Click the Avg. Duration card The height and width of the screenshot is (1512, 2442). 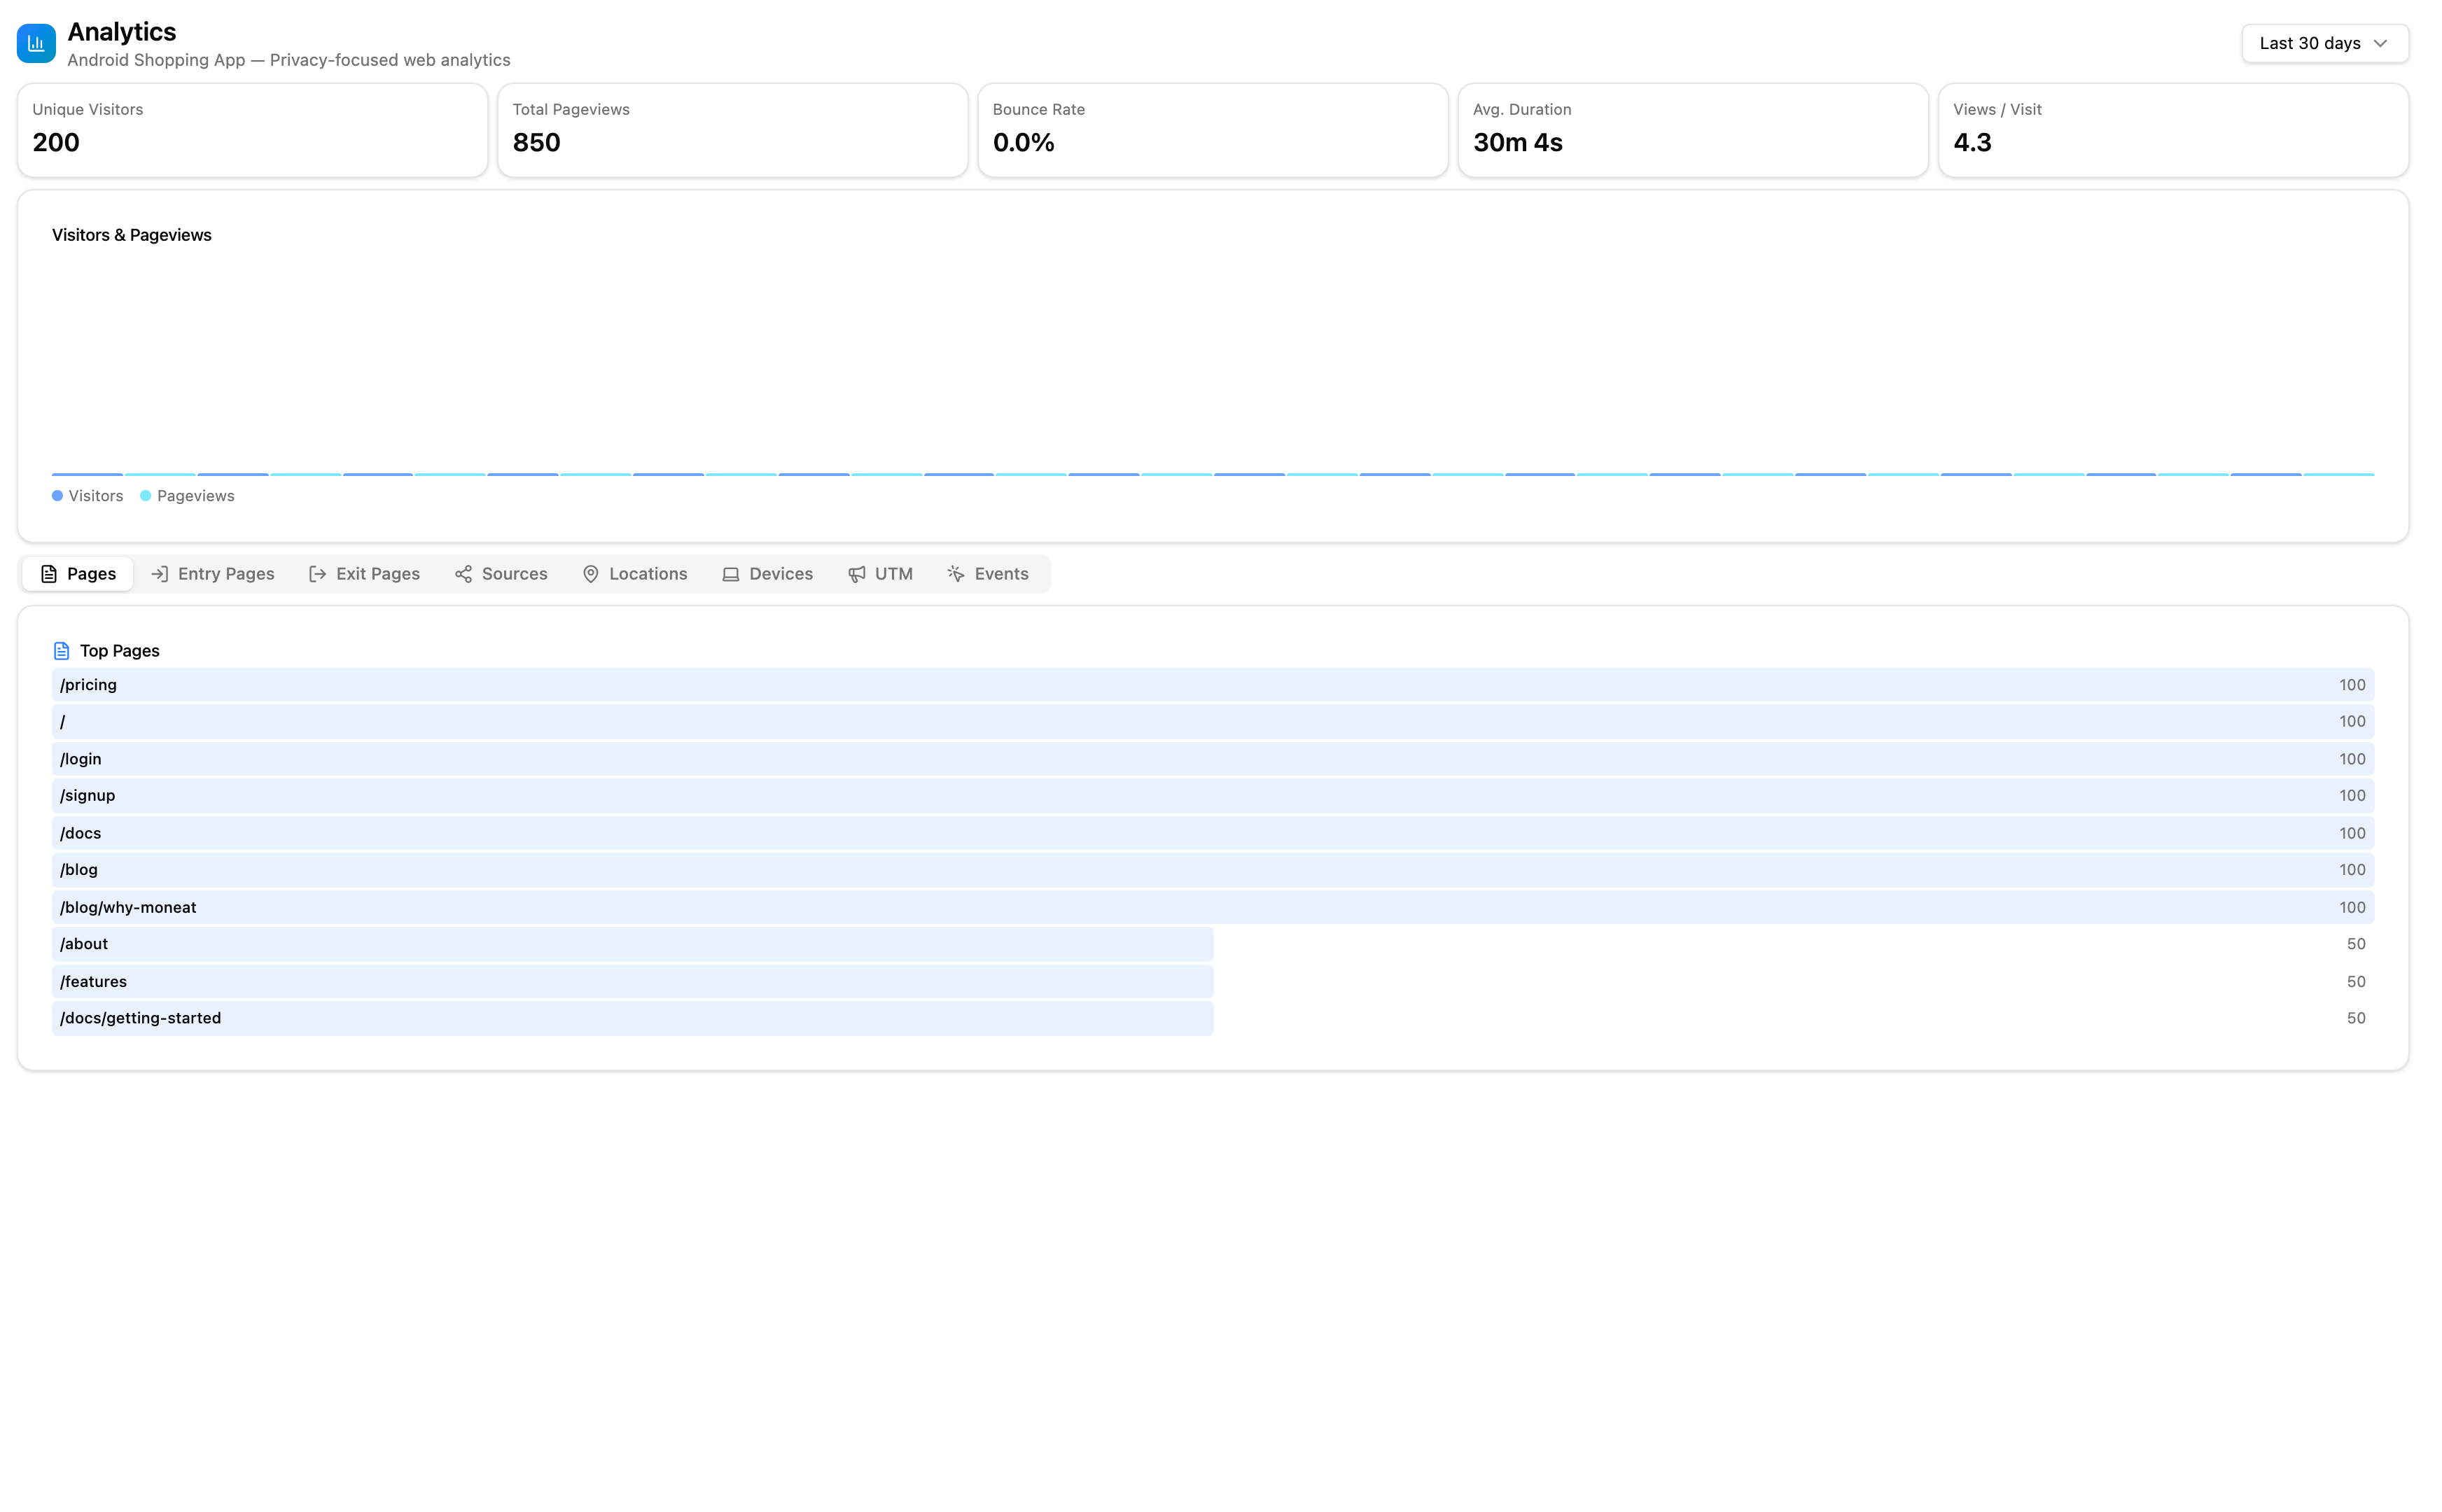click(1693, 130)
